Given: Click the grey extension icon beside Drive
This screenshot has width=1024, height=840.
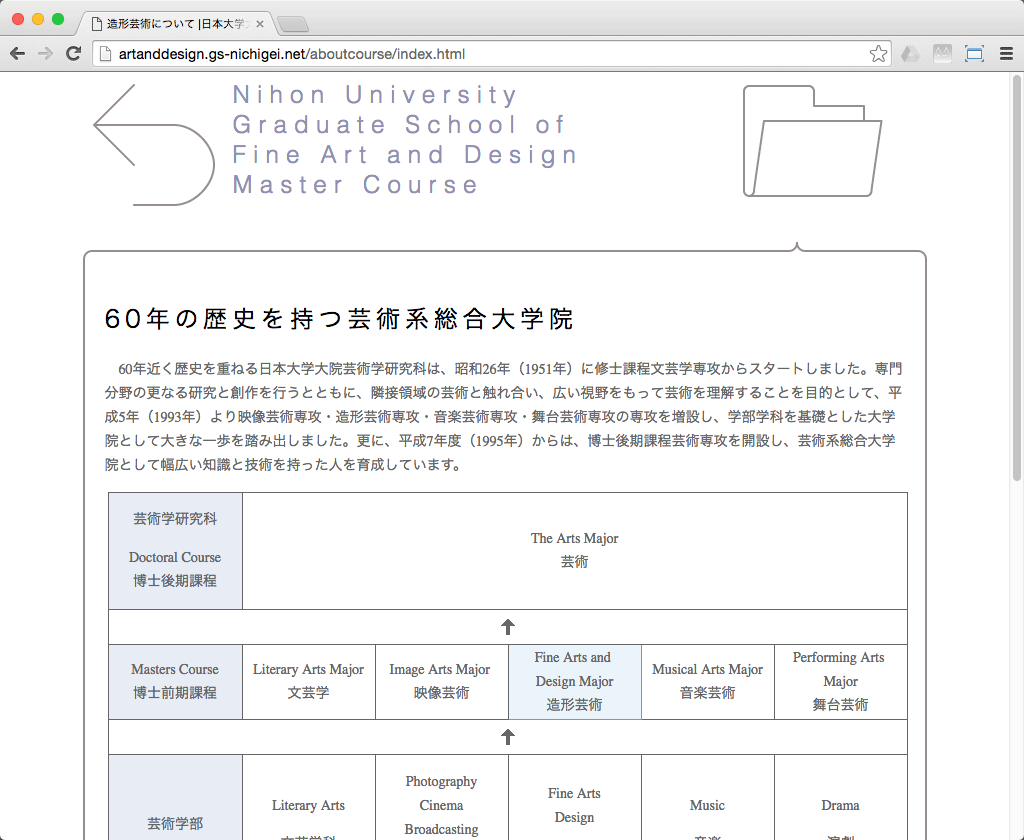Looking at the screenshot, I should 942,54.
